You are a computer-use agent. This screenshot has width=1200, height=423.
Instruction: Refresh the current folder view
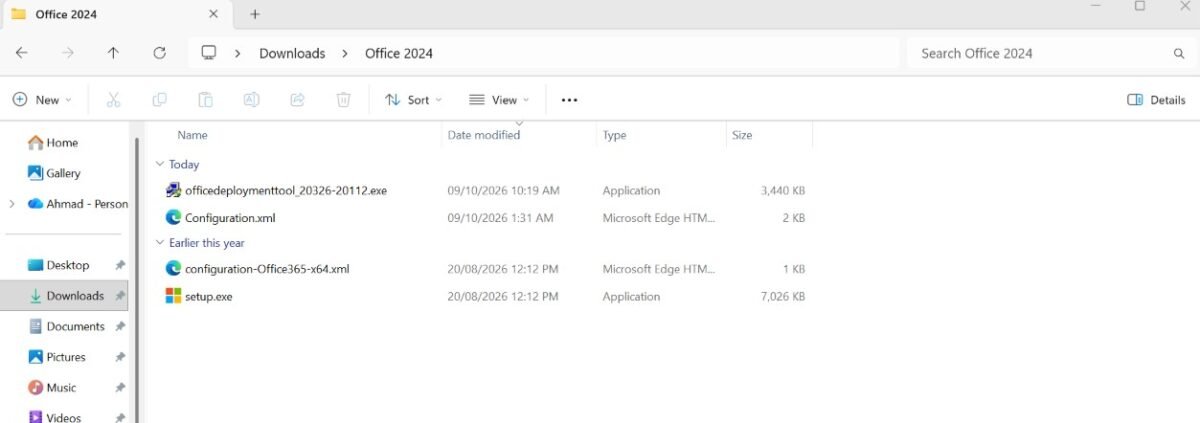click(159, 53)
